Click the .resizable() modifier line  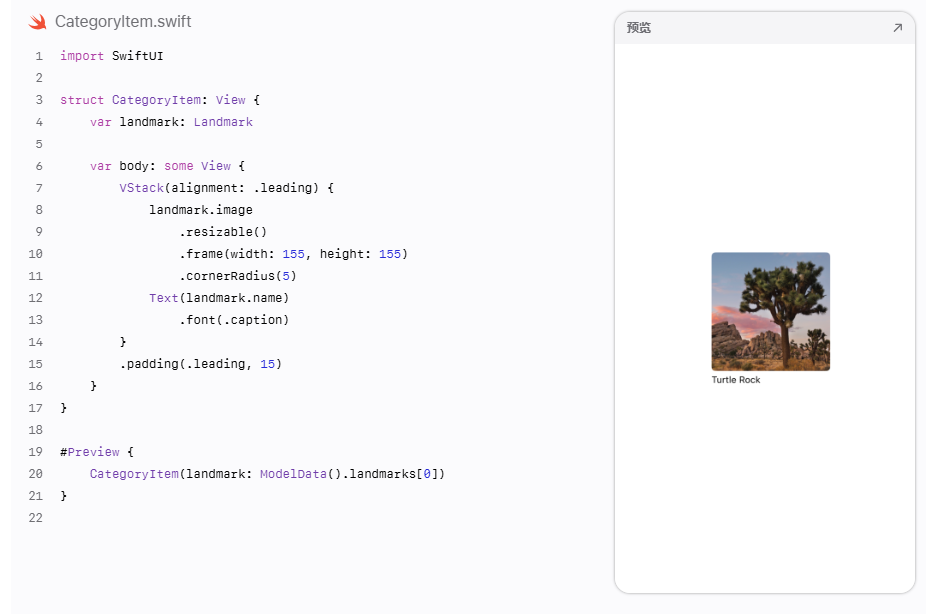click(223, 232)
